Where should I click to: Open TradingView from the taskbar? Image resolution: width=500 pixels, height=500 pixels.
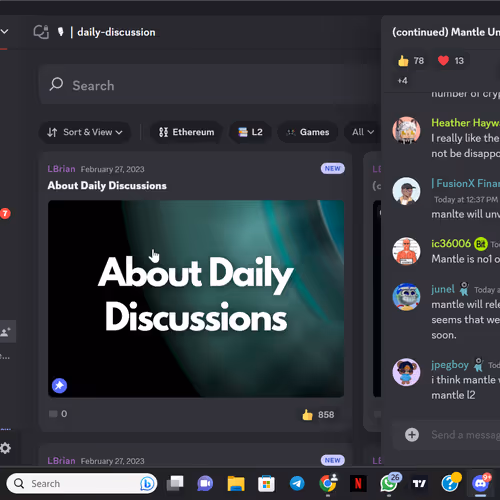click(419, 483)
